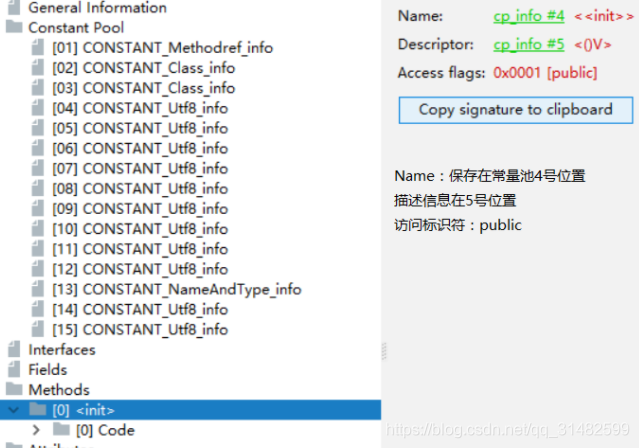Image resolution: width=639 pixels, height=448 pixels.
Task: Click the Fields folder icon
Action: coord(14,369)
